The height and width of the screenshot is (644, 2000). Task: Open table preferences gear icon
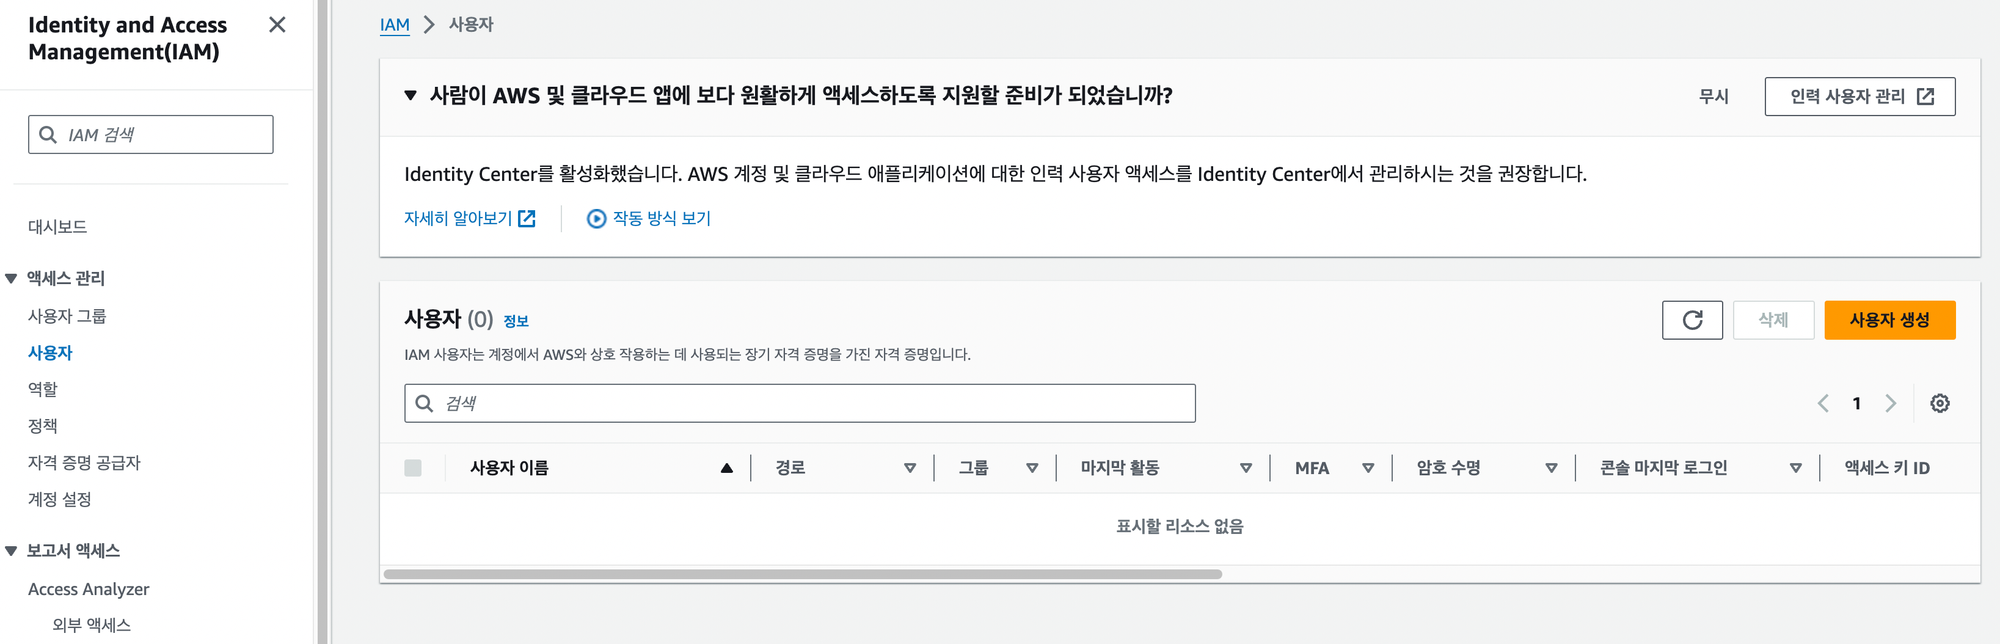point(1940,403)
